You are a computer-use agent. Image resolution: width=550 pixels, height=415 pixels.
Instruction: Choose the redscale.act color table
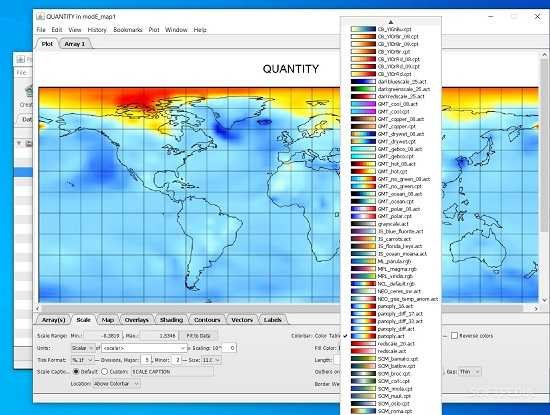coord(390,351)
